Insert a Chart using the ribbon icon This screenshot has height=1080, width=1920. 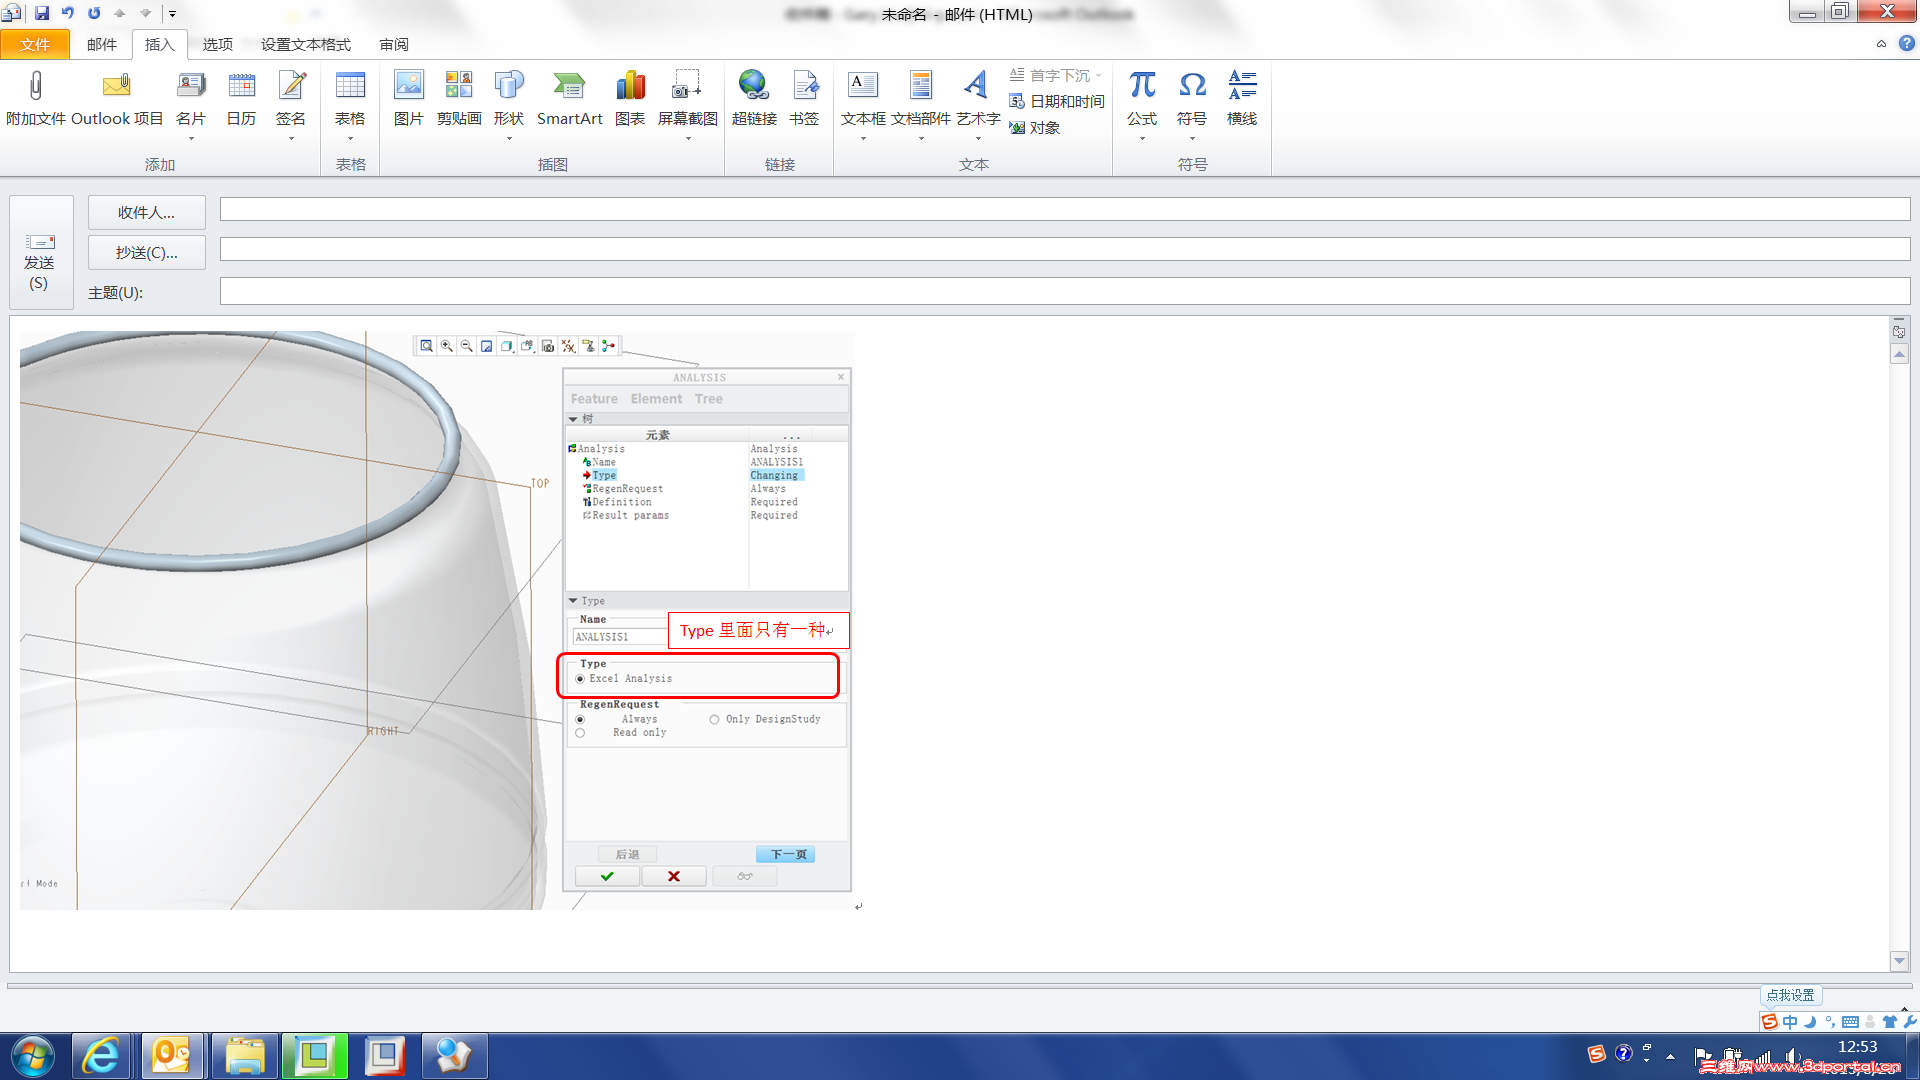coord(630,87)
